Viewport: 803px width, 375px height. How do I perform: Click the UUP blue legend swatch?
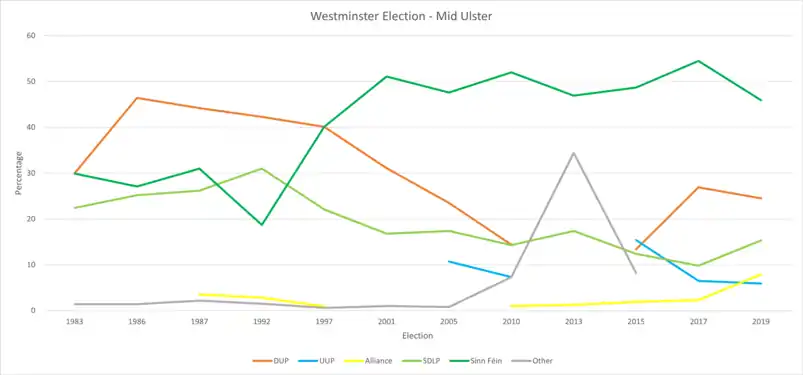pos(307,361)
